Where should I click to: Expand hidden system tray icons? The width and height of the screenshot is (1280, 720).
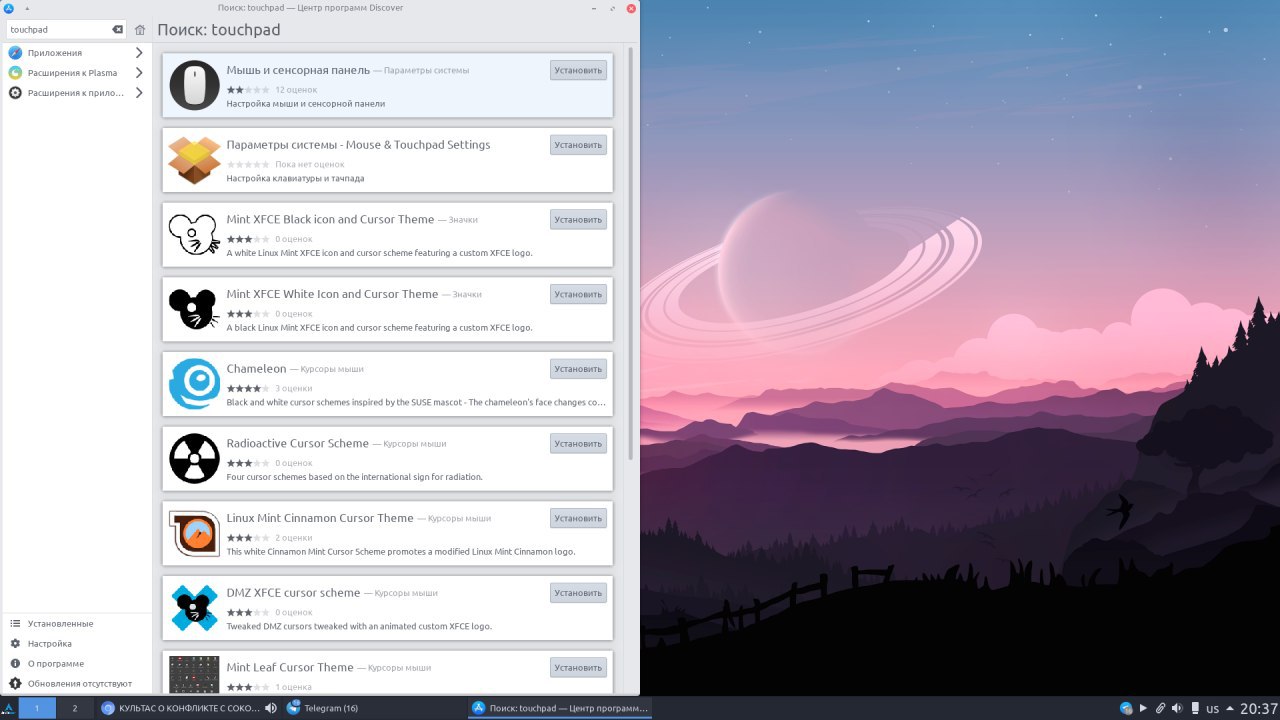(1230, 708)
